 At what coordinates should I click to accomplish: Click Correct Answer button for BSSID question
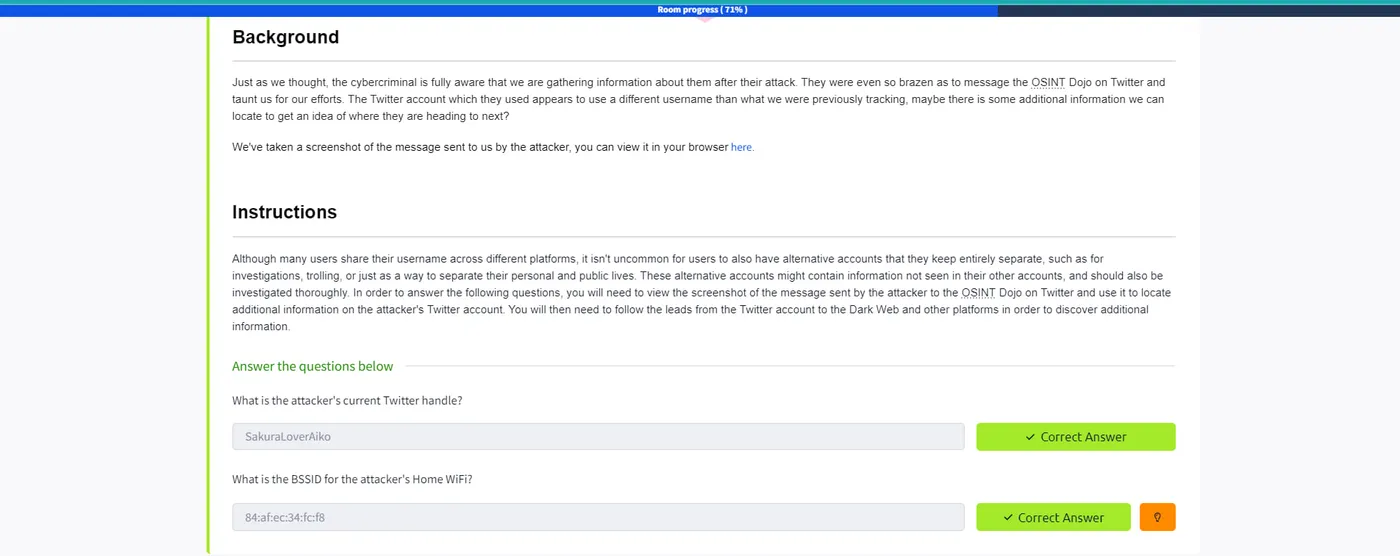[x=1054, y=517]
